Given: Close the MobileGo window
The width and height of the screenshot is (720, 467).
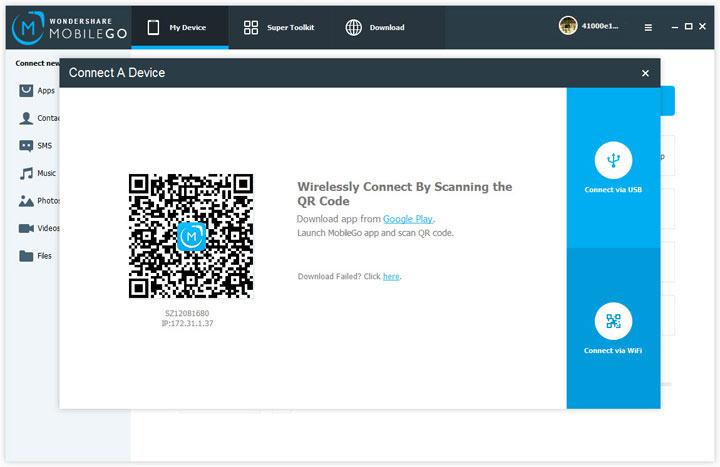Looking at the screenshot, I should pyautogui.click(x=702, y=27).
